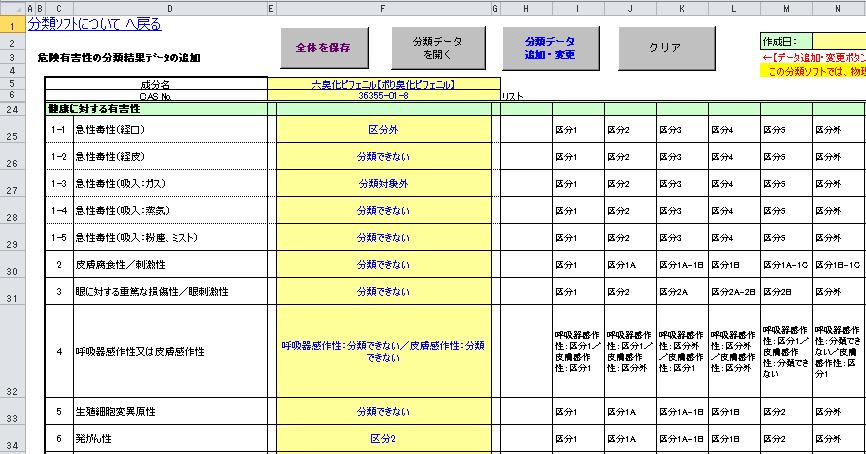The height and width of the screenshot is (454, 866).
Task: Click the 生殖細胞変異原性 row label
Action: pos(118,411)
